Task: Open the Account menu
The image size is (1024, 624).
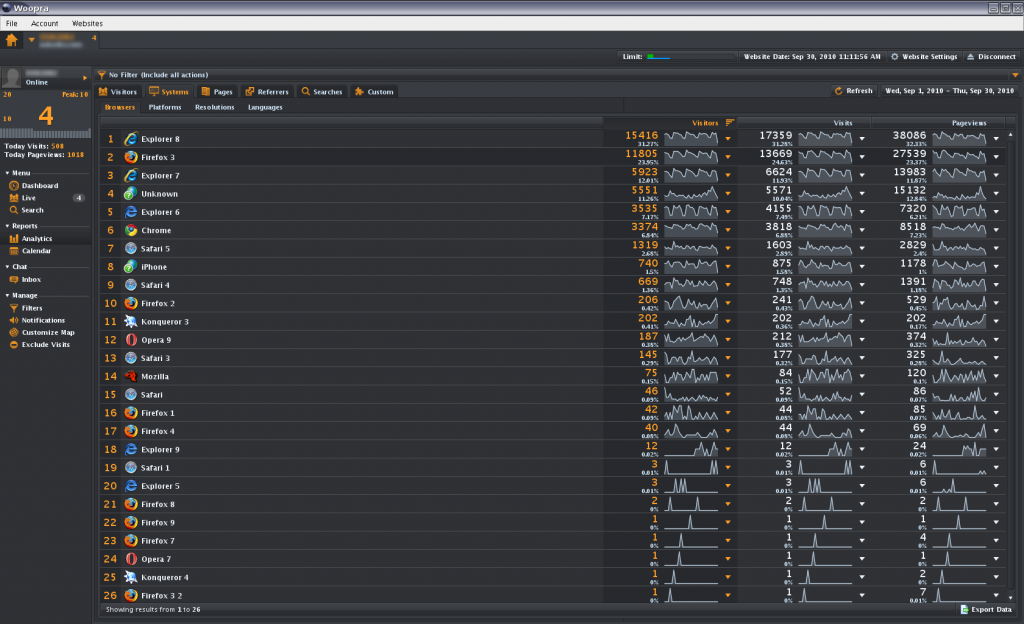Action: click(44, 23)
